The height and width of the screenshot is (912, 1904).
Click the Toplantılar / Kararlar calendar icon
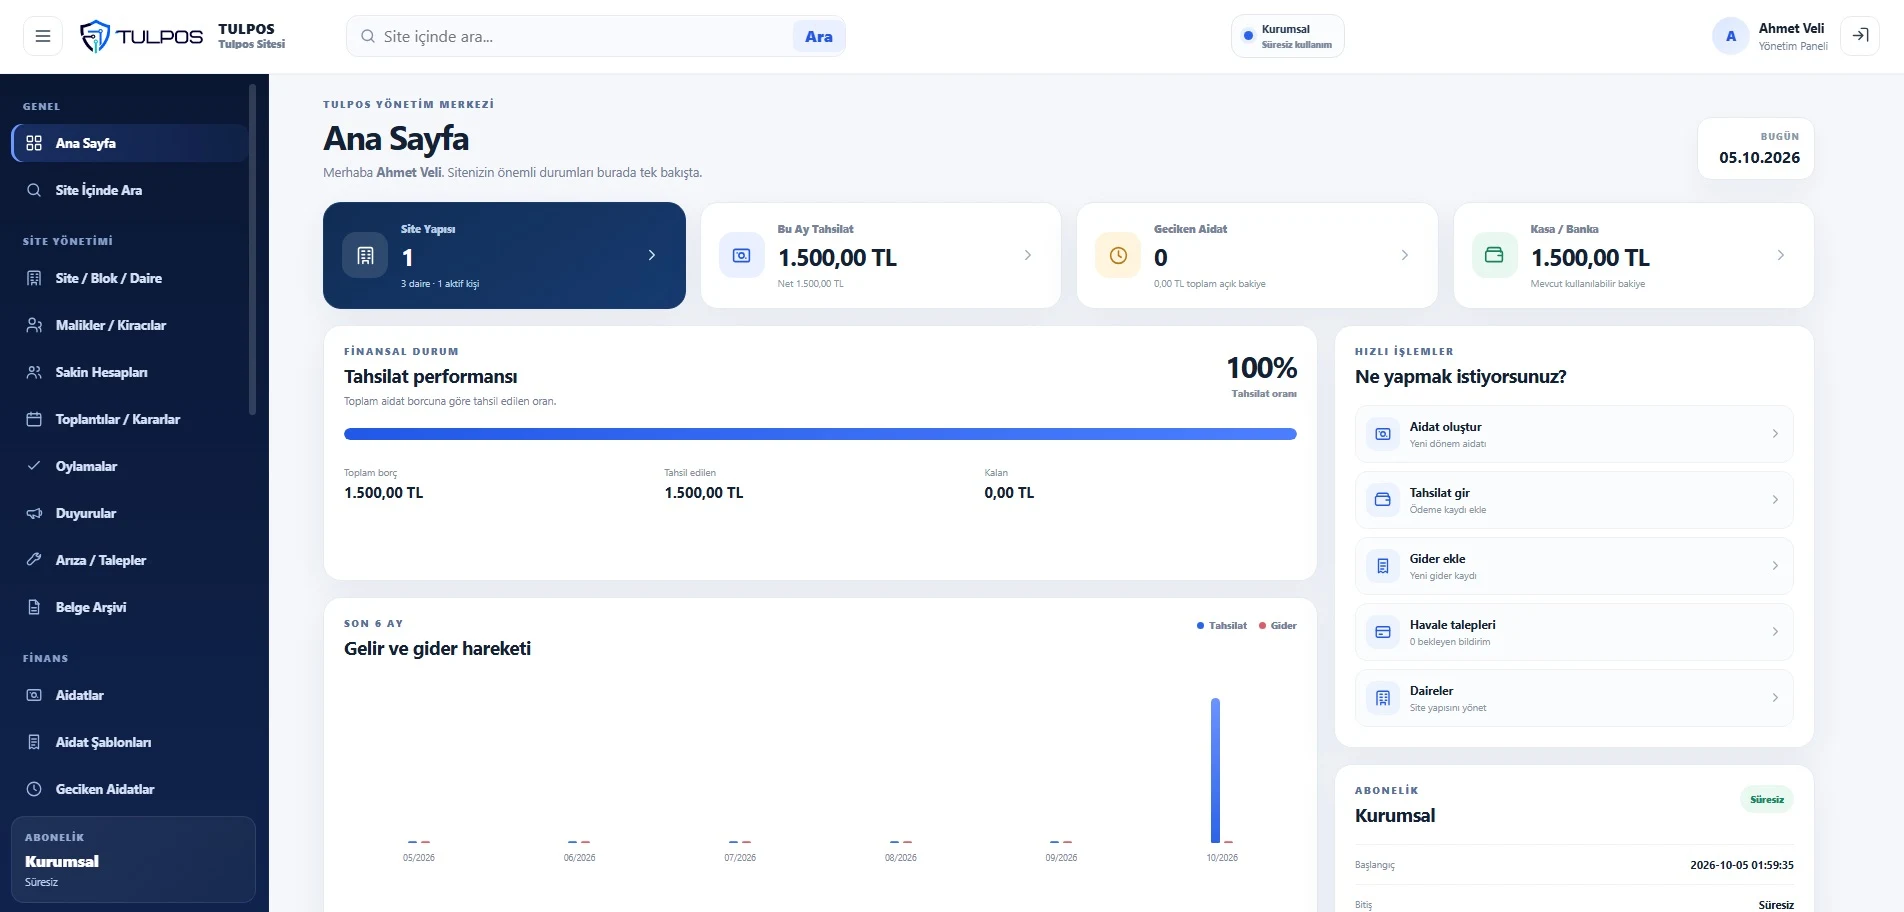click(x=34, y=419)
